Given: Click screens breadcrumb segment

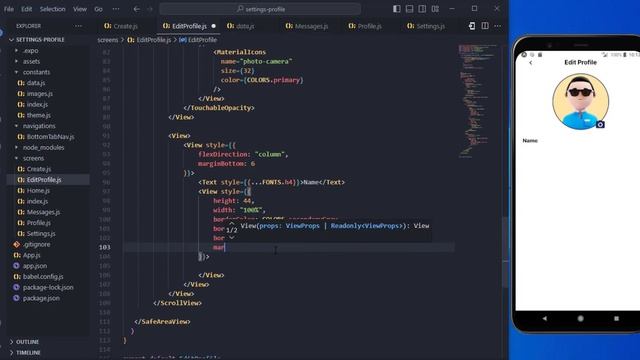Looking at the screenshot, I should 108,40.
